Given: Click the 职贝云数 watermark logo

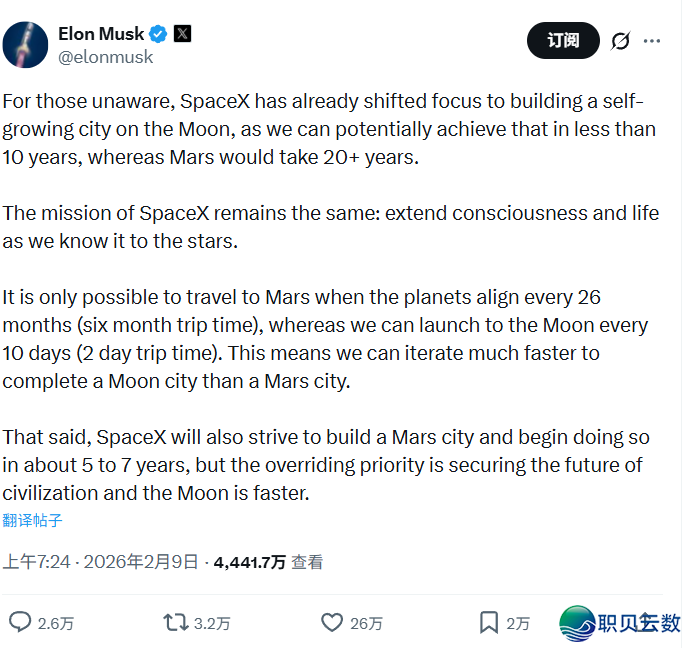Looking at the screenshot, I should click(620, 622).
